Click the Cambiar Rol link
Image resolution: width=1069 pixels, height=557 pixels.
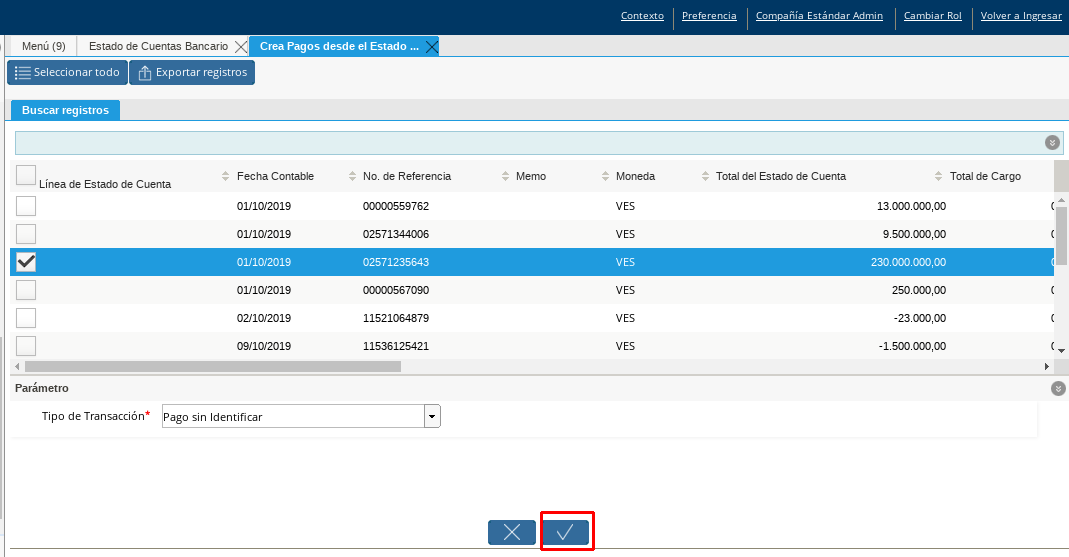932,16
